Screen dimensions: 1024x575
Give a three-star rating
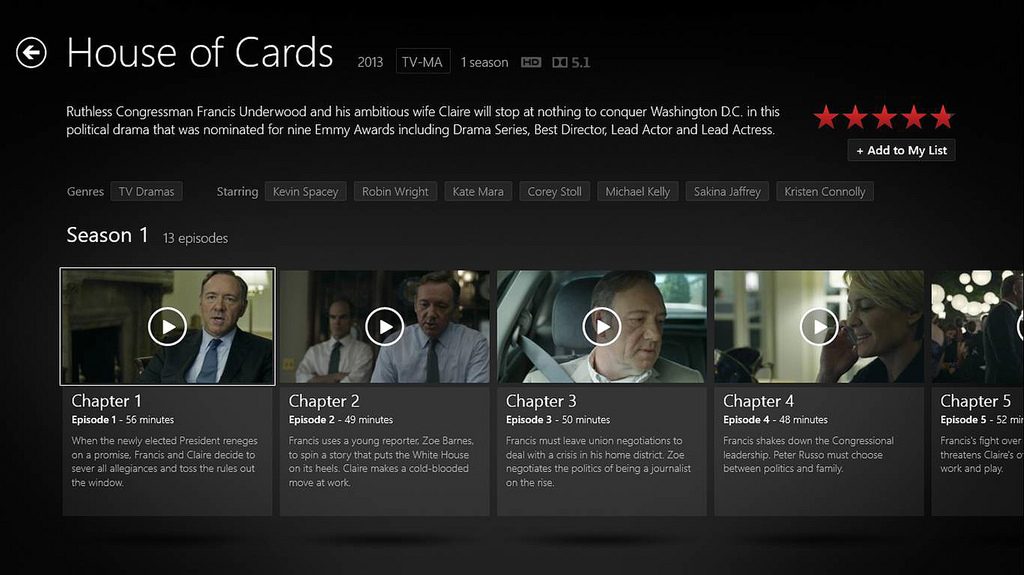point(884,117)
